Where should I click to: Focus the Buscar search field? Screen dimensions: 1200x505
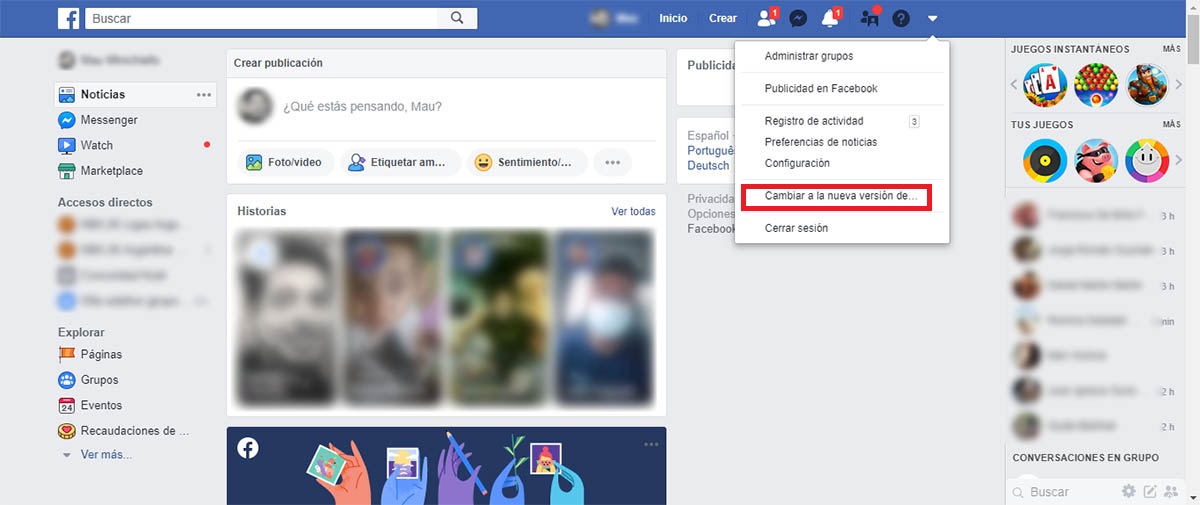[x=262, y=18]
